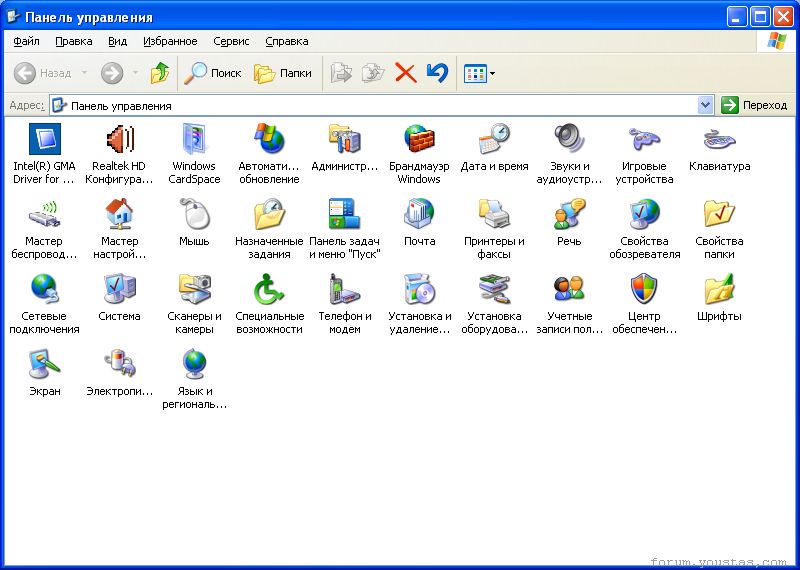Open Мышь icon
The height and width of the screenshot is (570, 800).
click(x=194, y=214)
